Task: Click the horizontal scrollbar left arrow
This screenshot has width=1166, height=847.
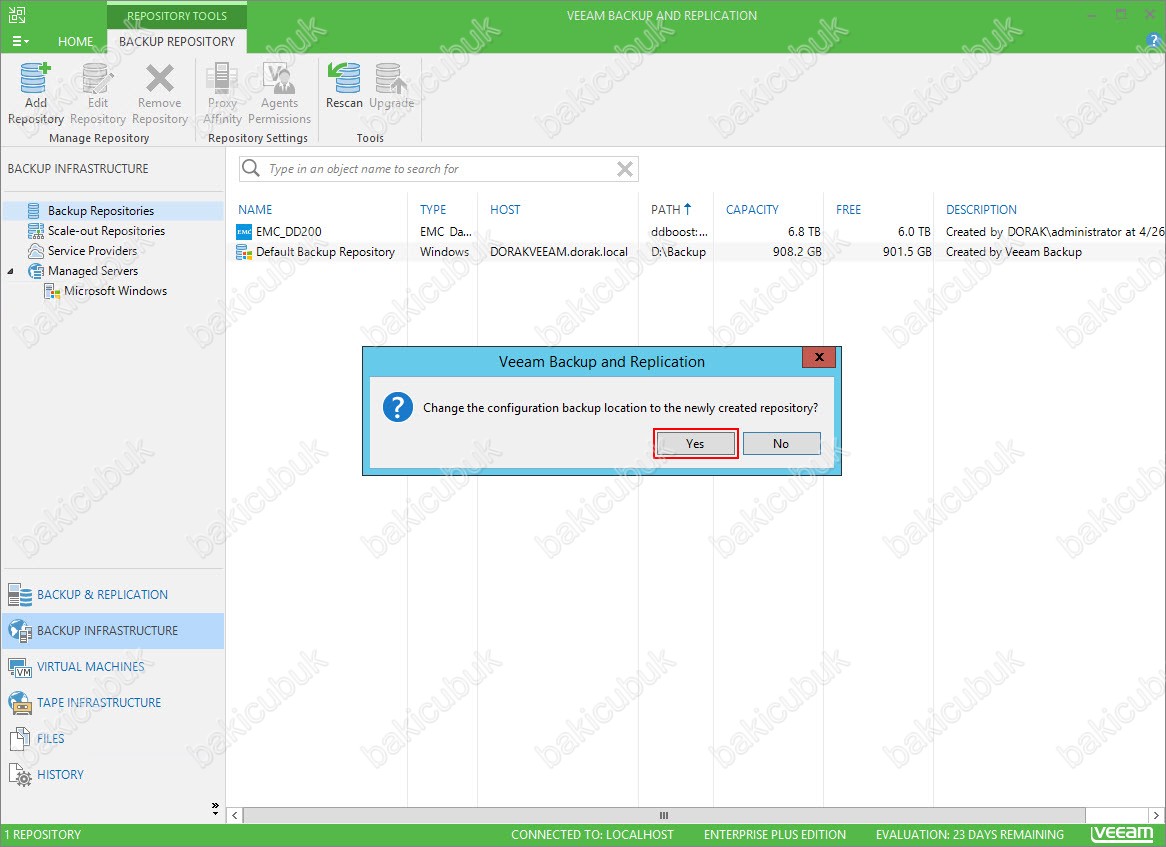Action: pyautogui.click(x=235, y=816)
